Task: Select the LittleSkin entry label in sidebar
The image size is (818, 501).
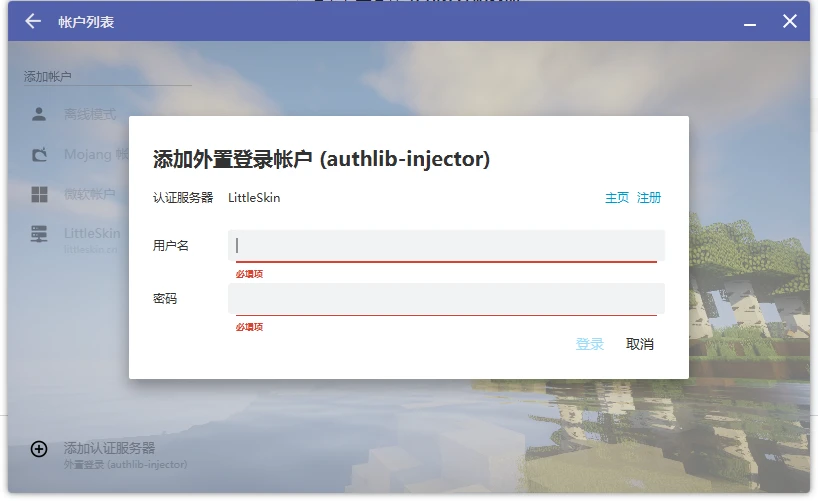Action: [92, 233]
